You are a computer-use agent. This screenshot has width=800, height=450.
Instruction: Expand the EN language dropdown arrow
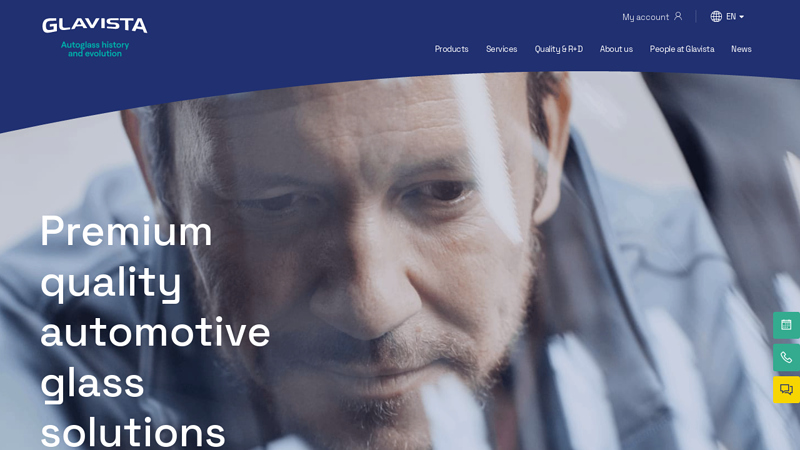tap(741, 17)
